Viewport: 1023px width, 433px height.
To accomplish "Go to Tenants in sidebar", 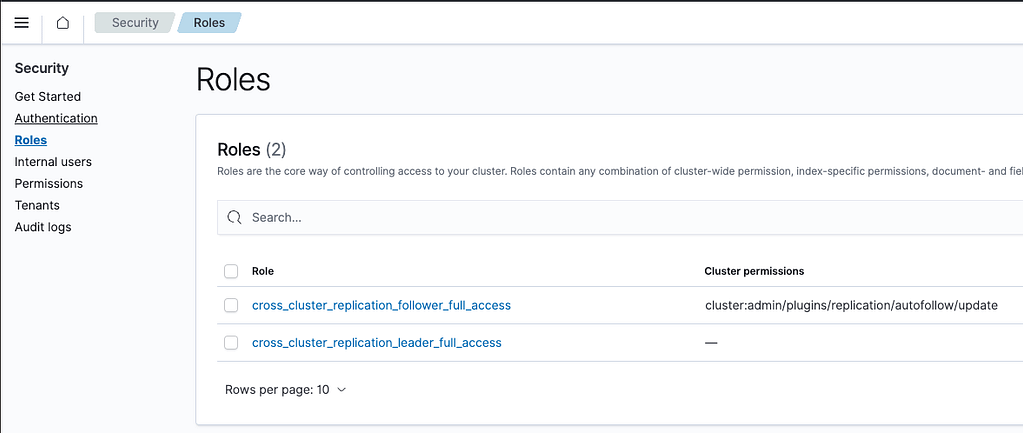I will pyautogui.click(x=37, y=205).
